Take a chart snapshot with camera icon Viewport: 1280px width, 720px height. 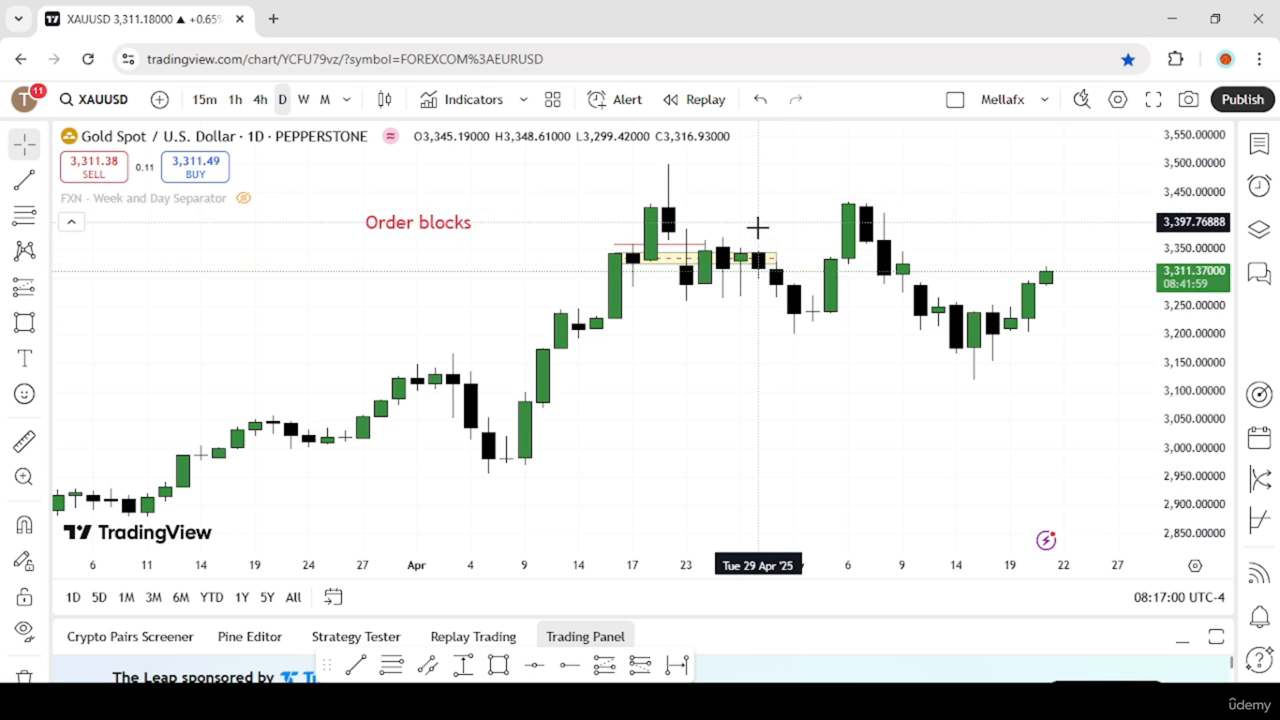[1188, 99]
